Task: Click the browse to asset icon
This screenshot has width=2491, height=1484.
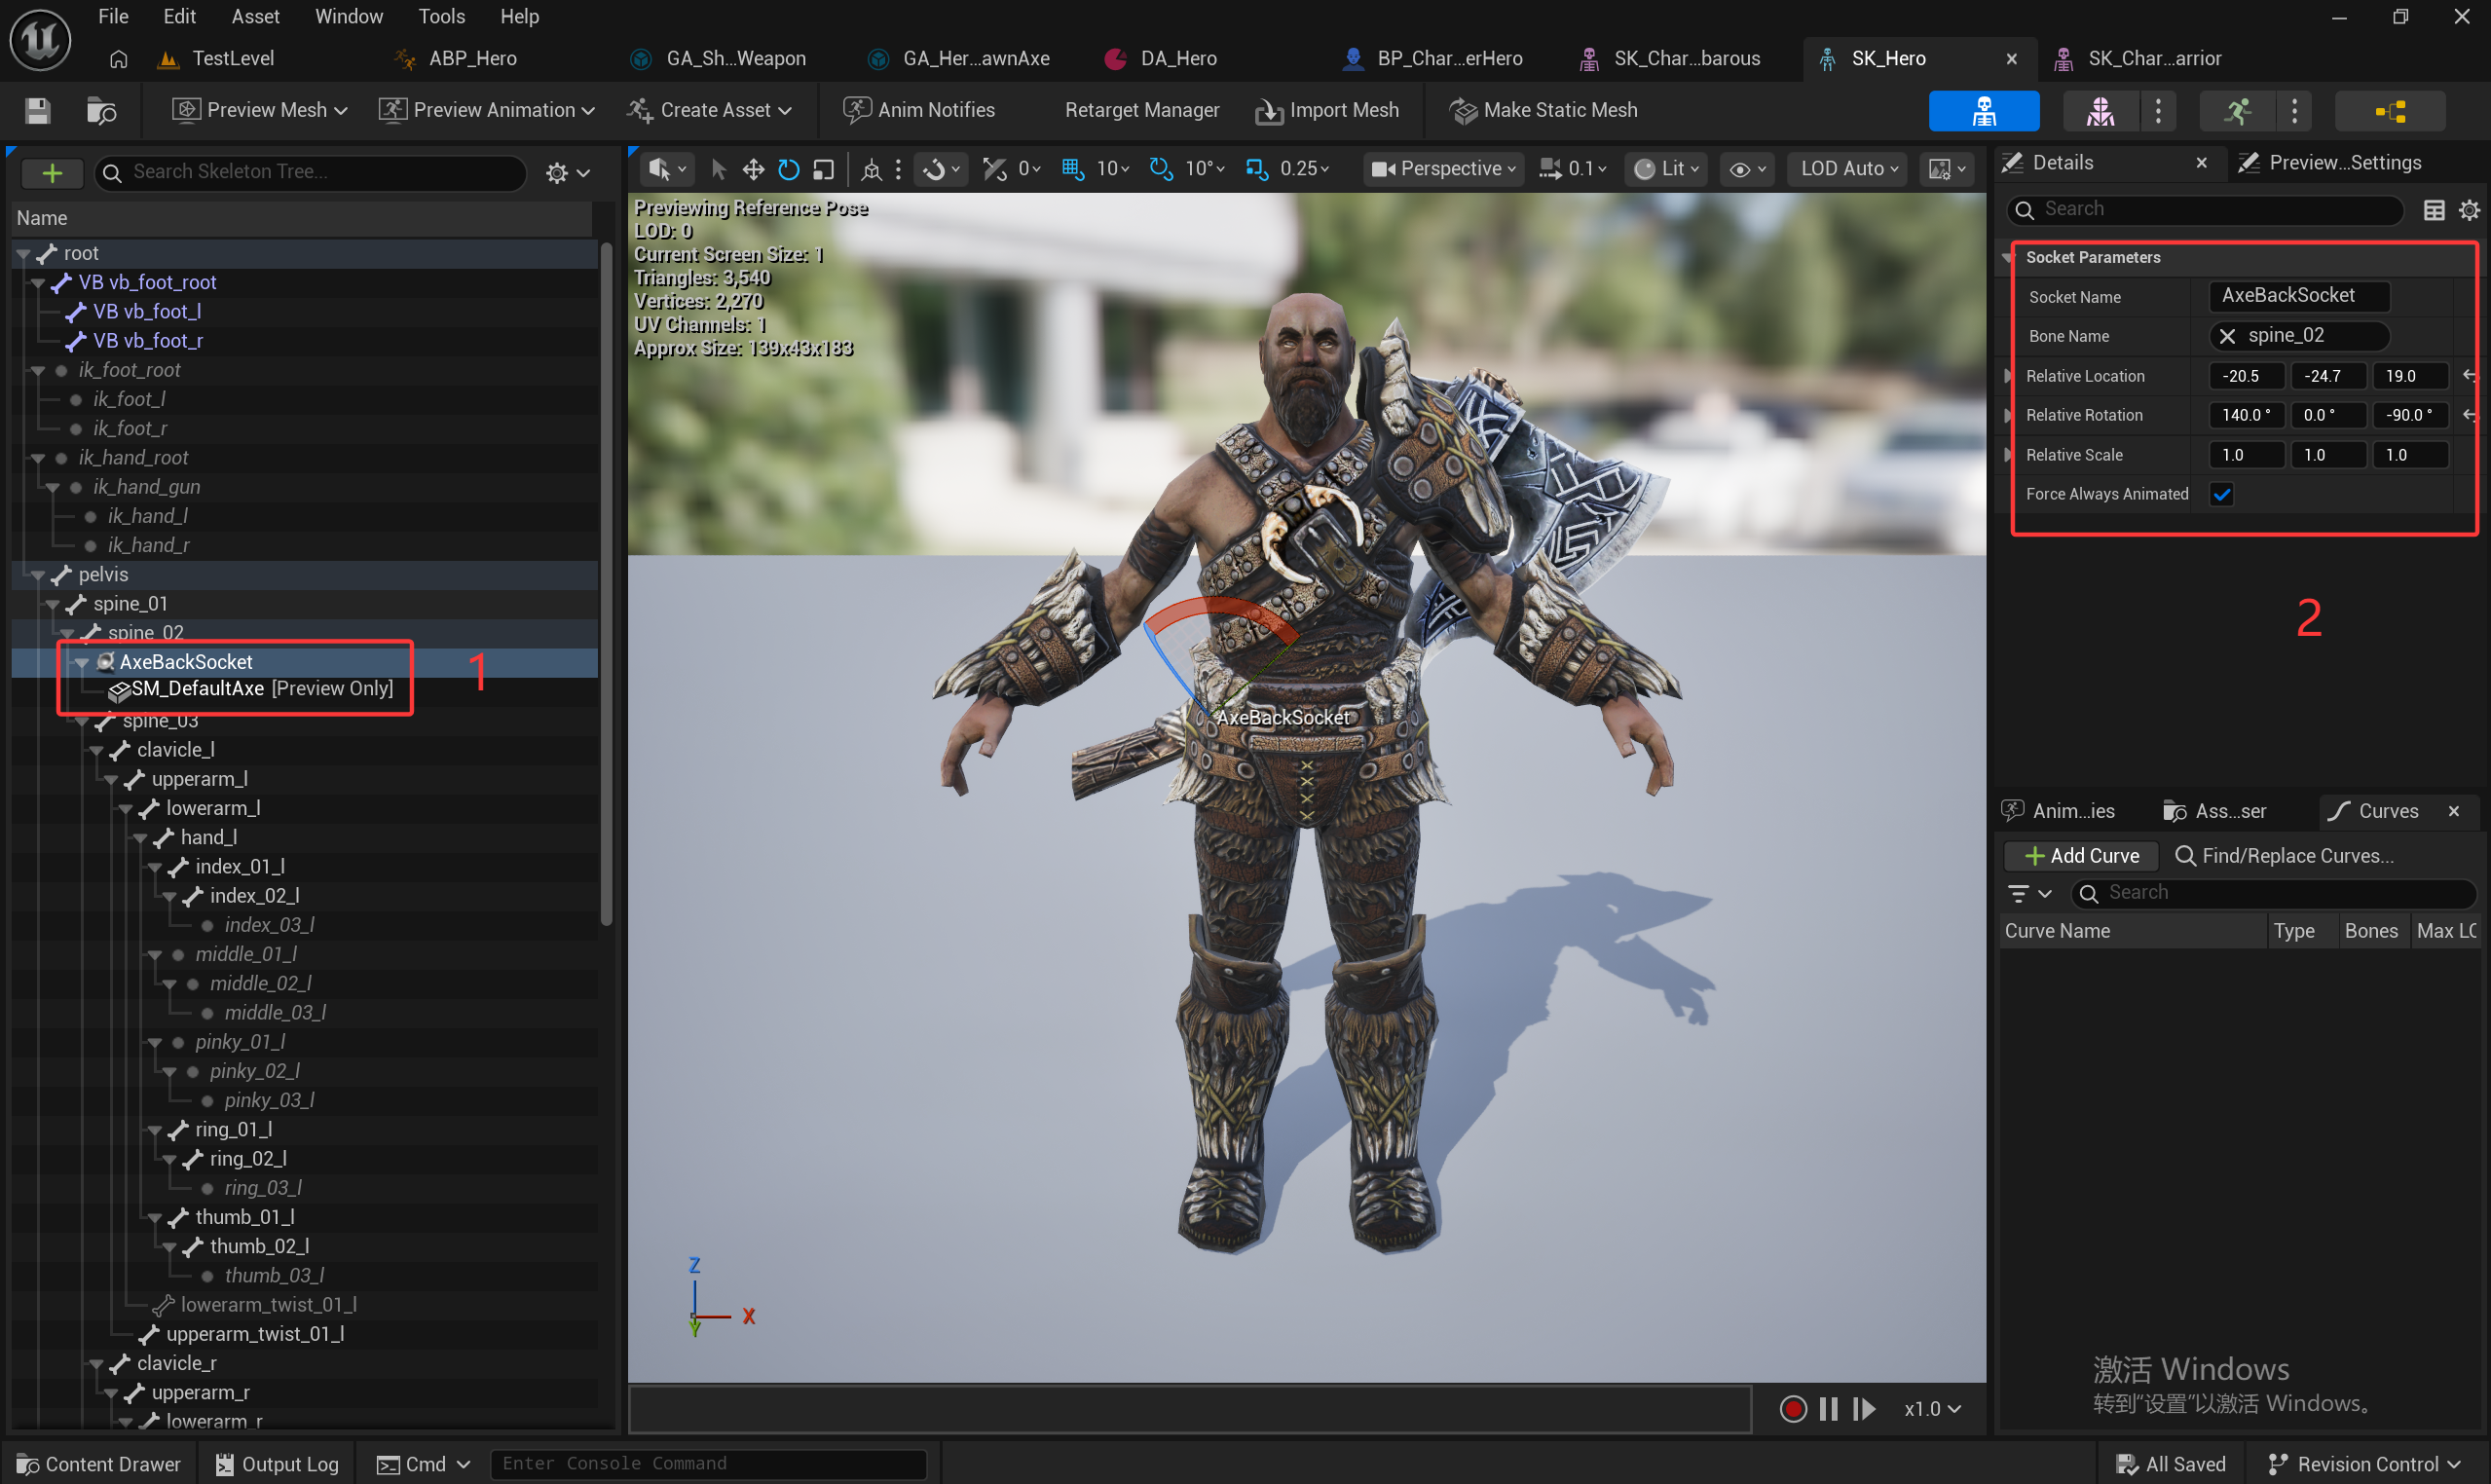Action: click(101, 110)
